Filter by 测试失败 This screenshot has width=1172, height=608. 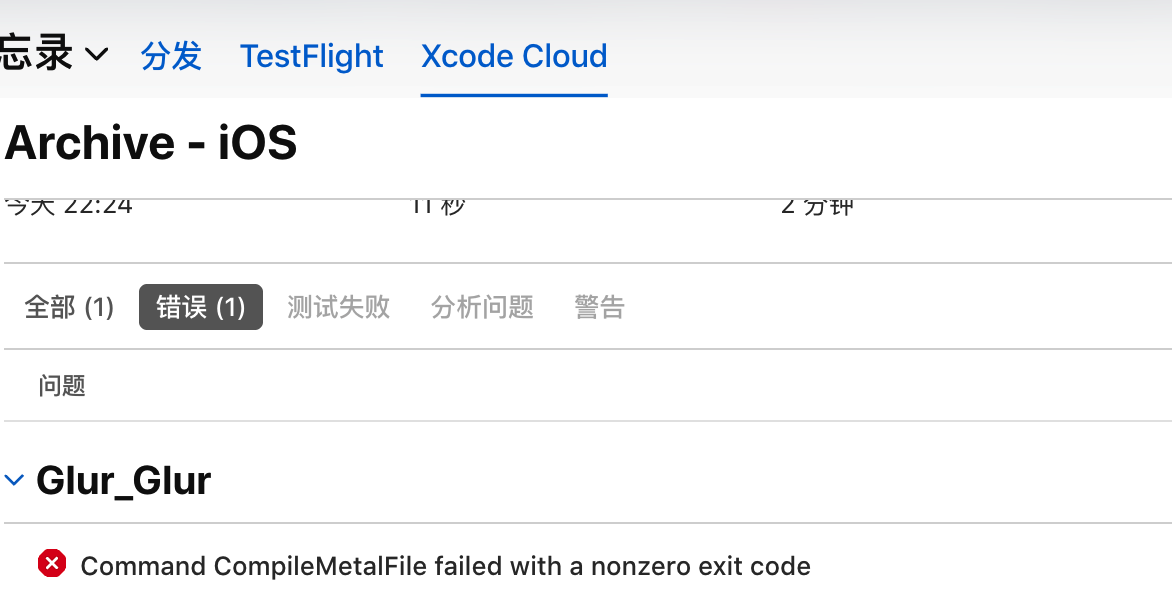[338, 307]
